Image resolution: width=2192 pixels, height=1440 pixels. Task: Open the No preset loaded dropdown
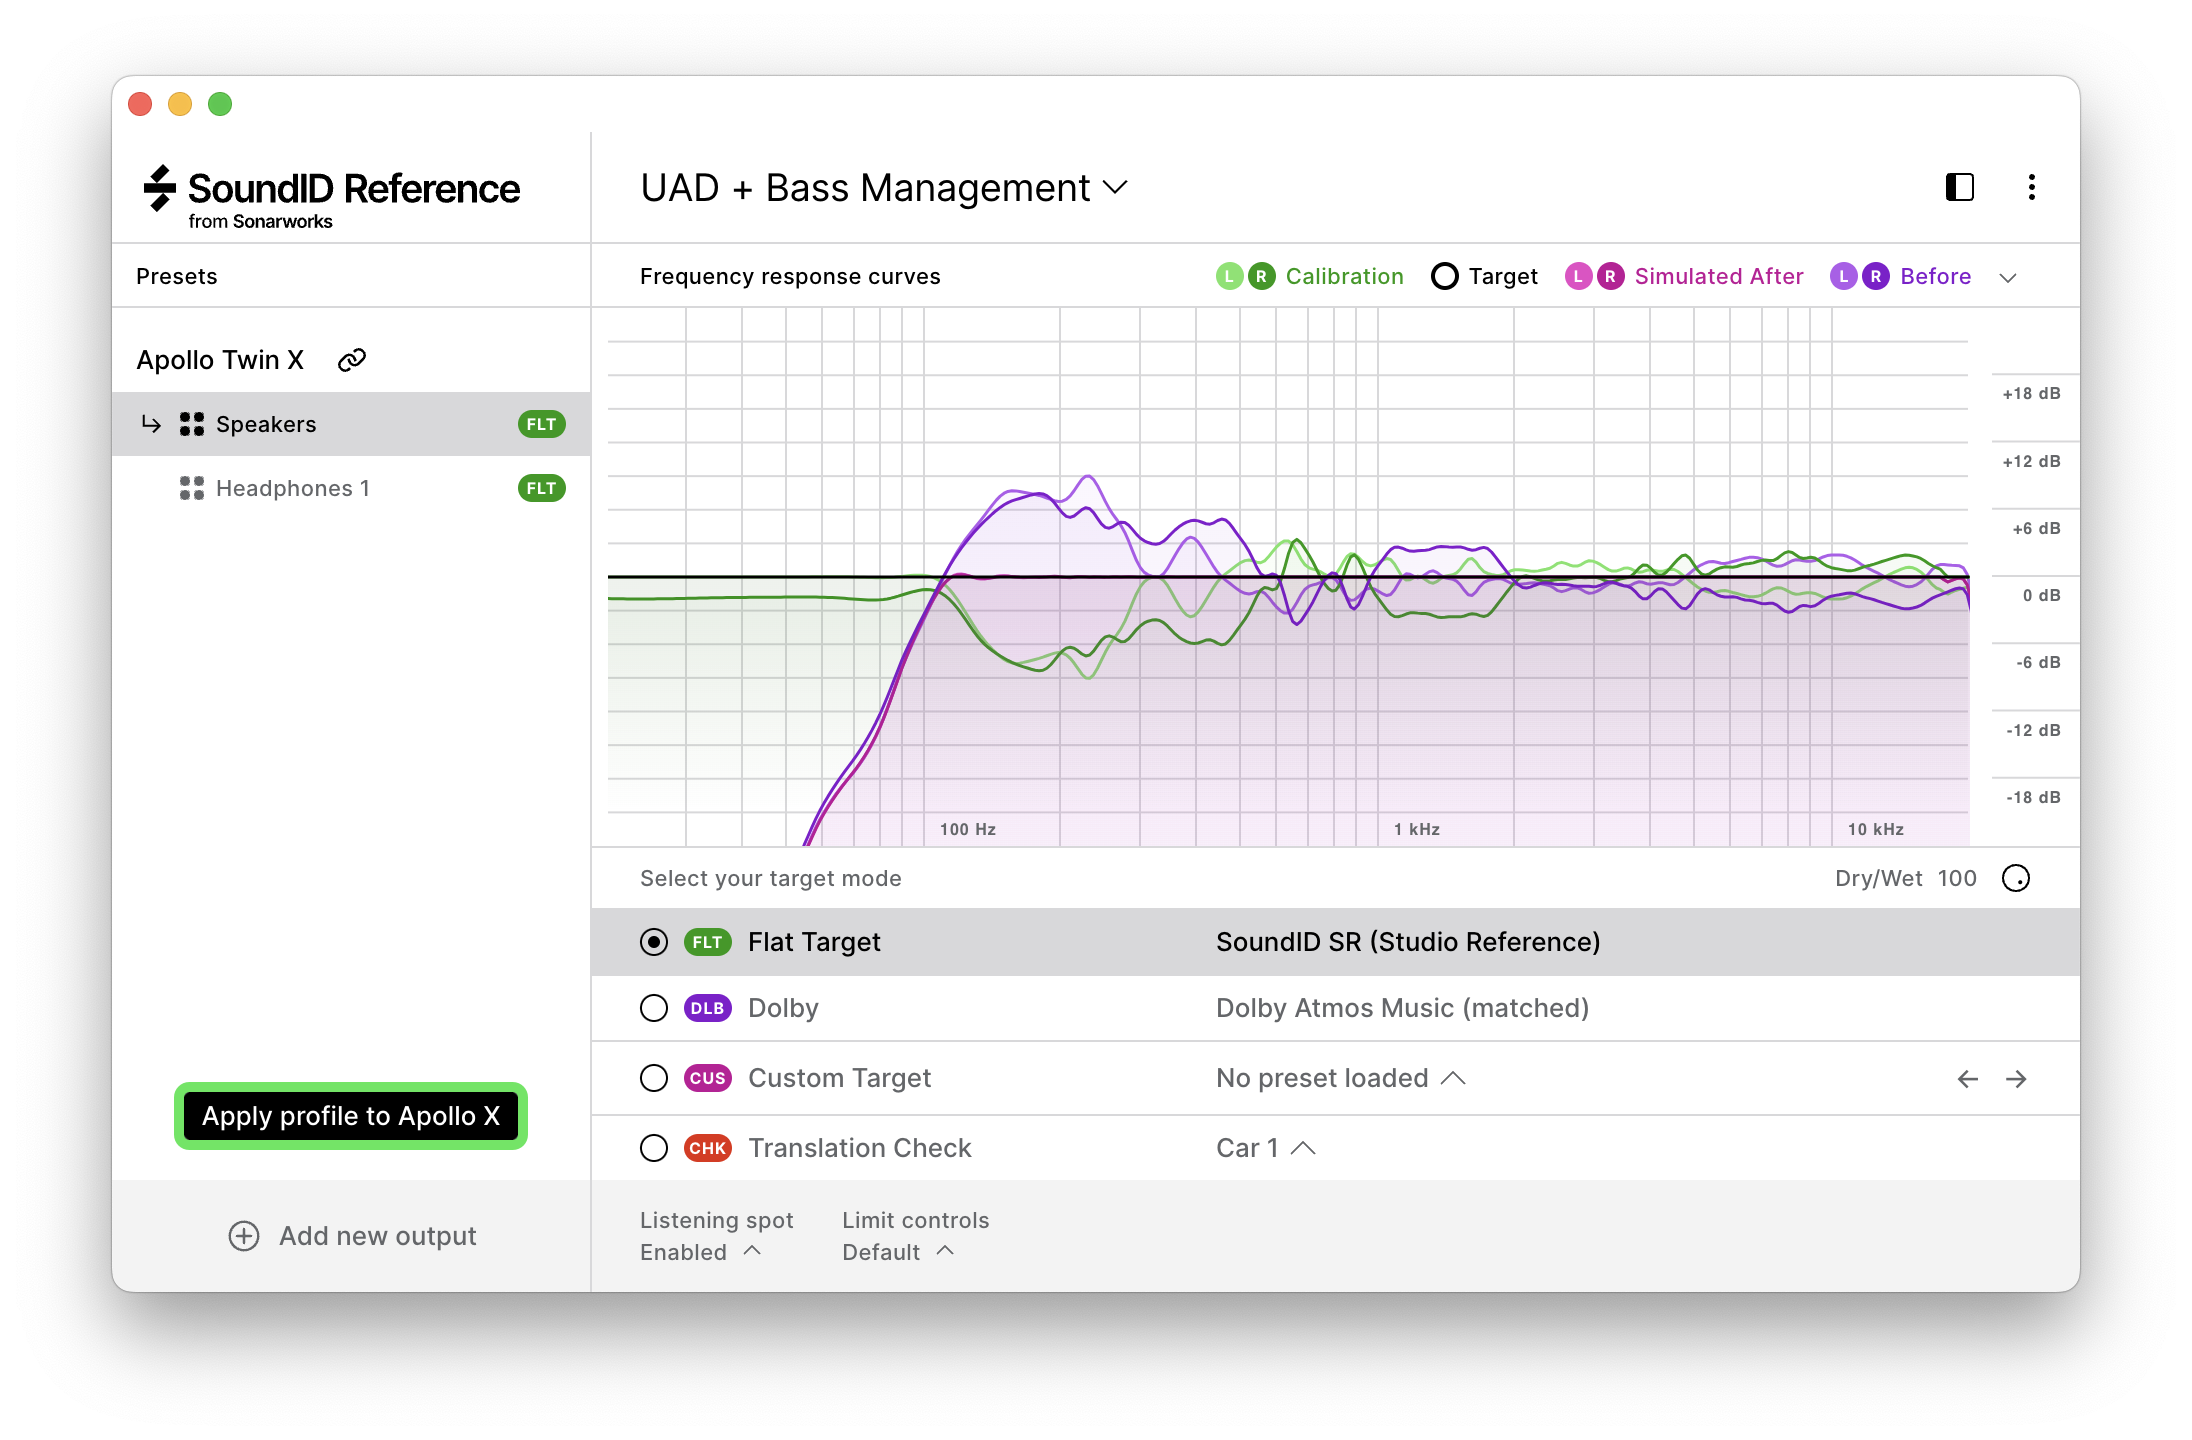pyautogui.click(x=1340, y=1078)
